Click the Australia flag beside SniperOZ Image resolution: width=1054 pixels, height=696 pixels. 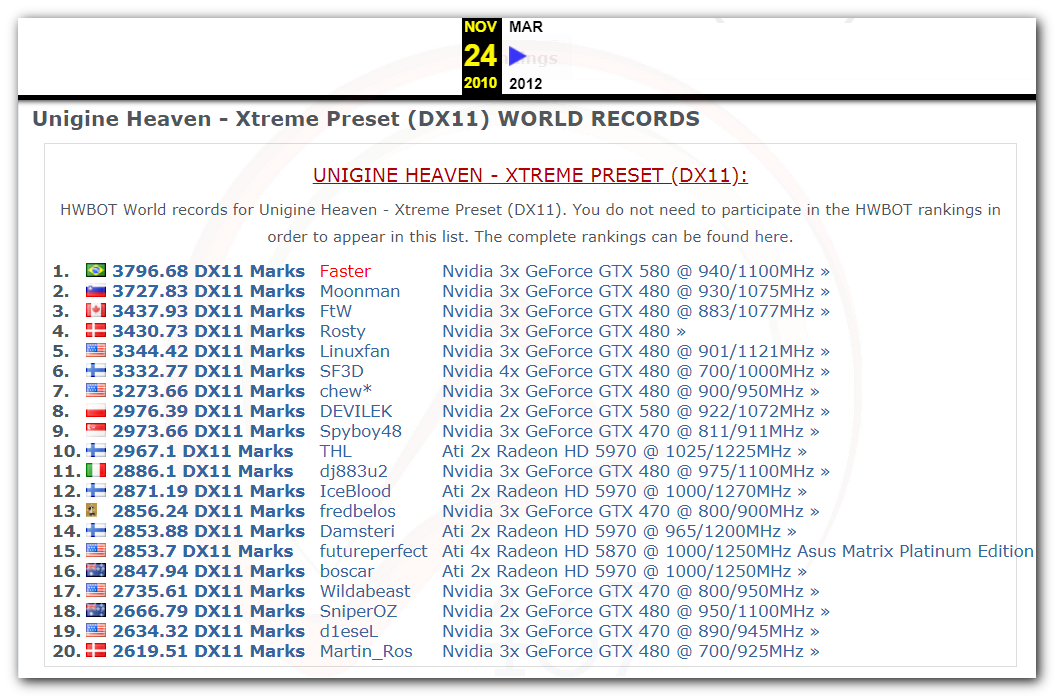tap(95, 611)
